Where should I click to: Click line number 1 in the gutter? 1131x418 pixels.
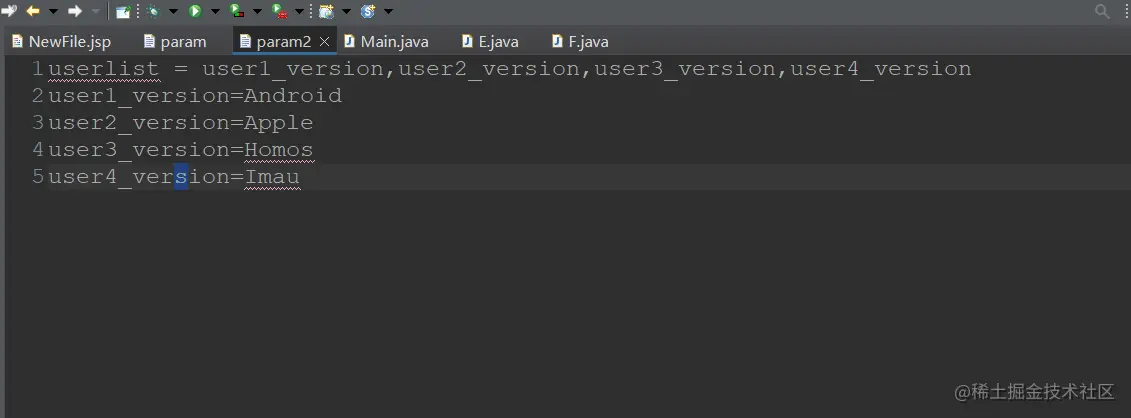tap(38, 69)
